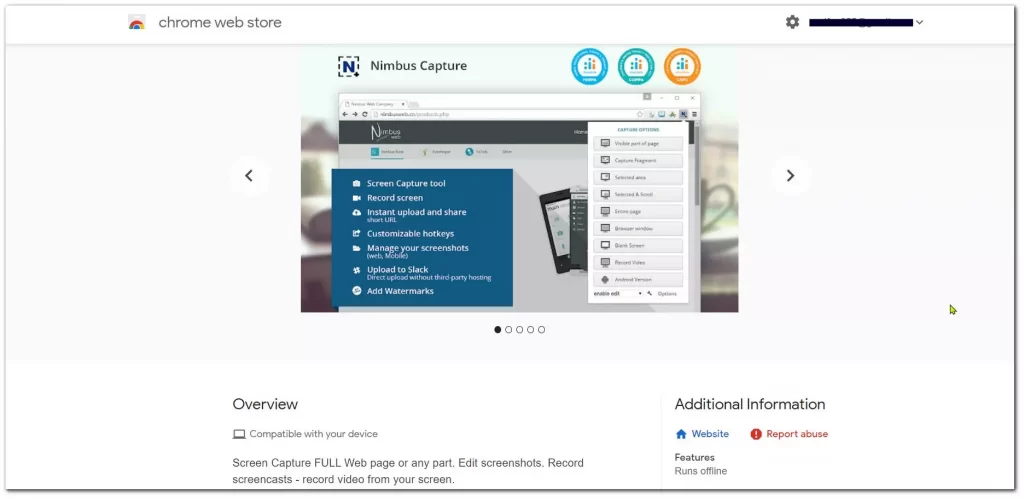The image size is (1024, 499).
Task: Click the house icon beside Website
Action: coord(681,434)
